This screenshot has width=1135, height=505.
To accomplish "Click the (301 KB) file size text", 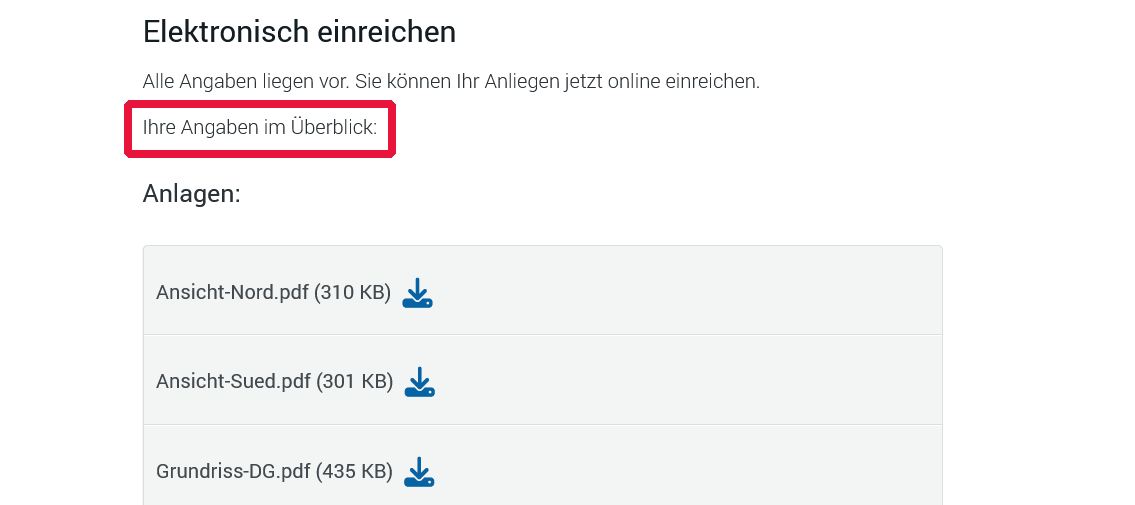I will click(x=355, y=382).
